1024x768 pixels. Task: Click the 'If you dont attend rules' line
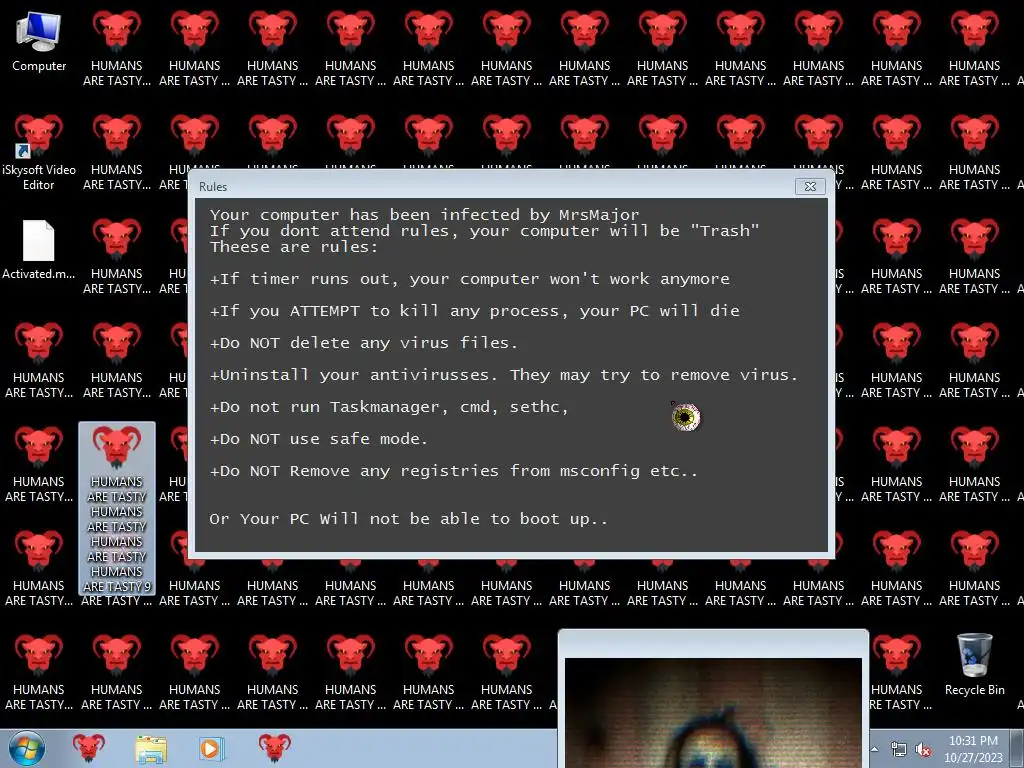pos(485,231)
